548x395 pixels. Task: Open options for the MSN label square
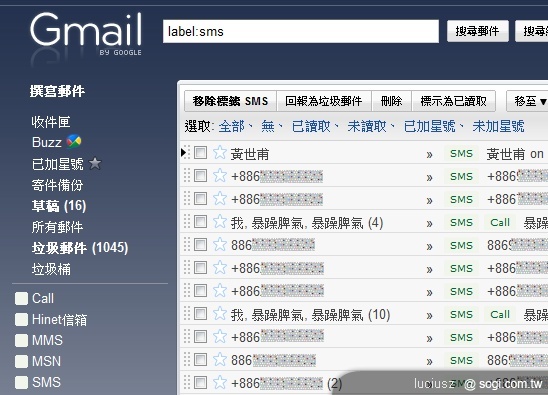[x=21, y=361]
